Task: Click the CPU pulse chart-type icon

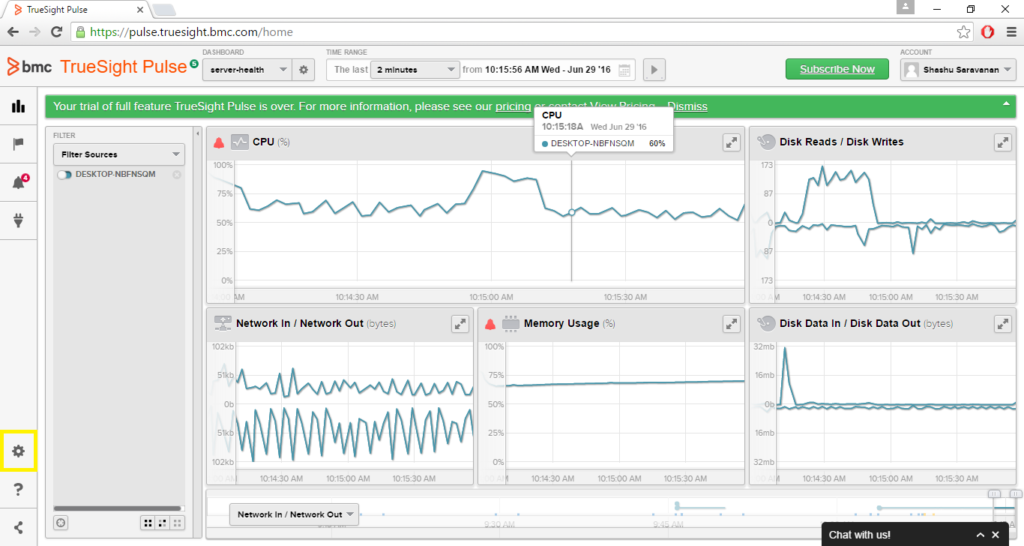Action: coord(240,142)
